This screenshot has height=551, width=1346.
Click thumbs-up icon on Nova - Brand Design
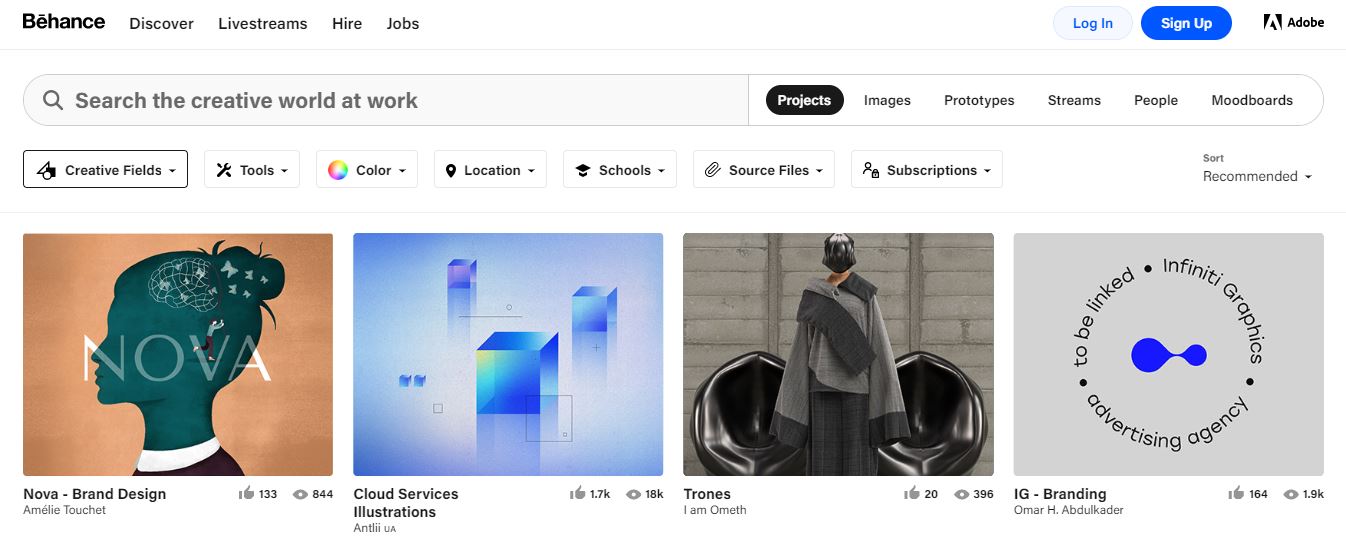coord(246,494)
